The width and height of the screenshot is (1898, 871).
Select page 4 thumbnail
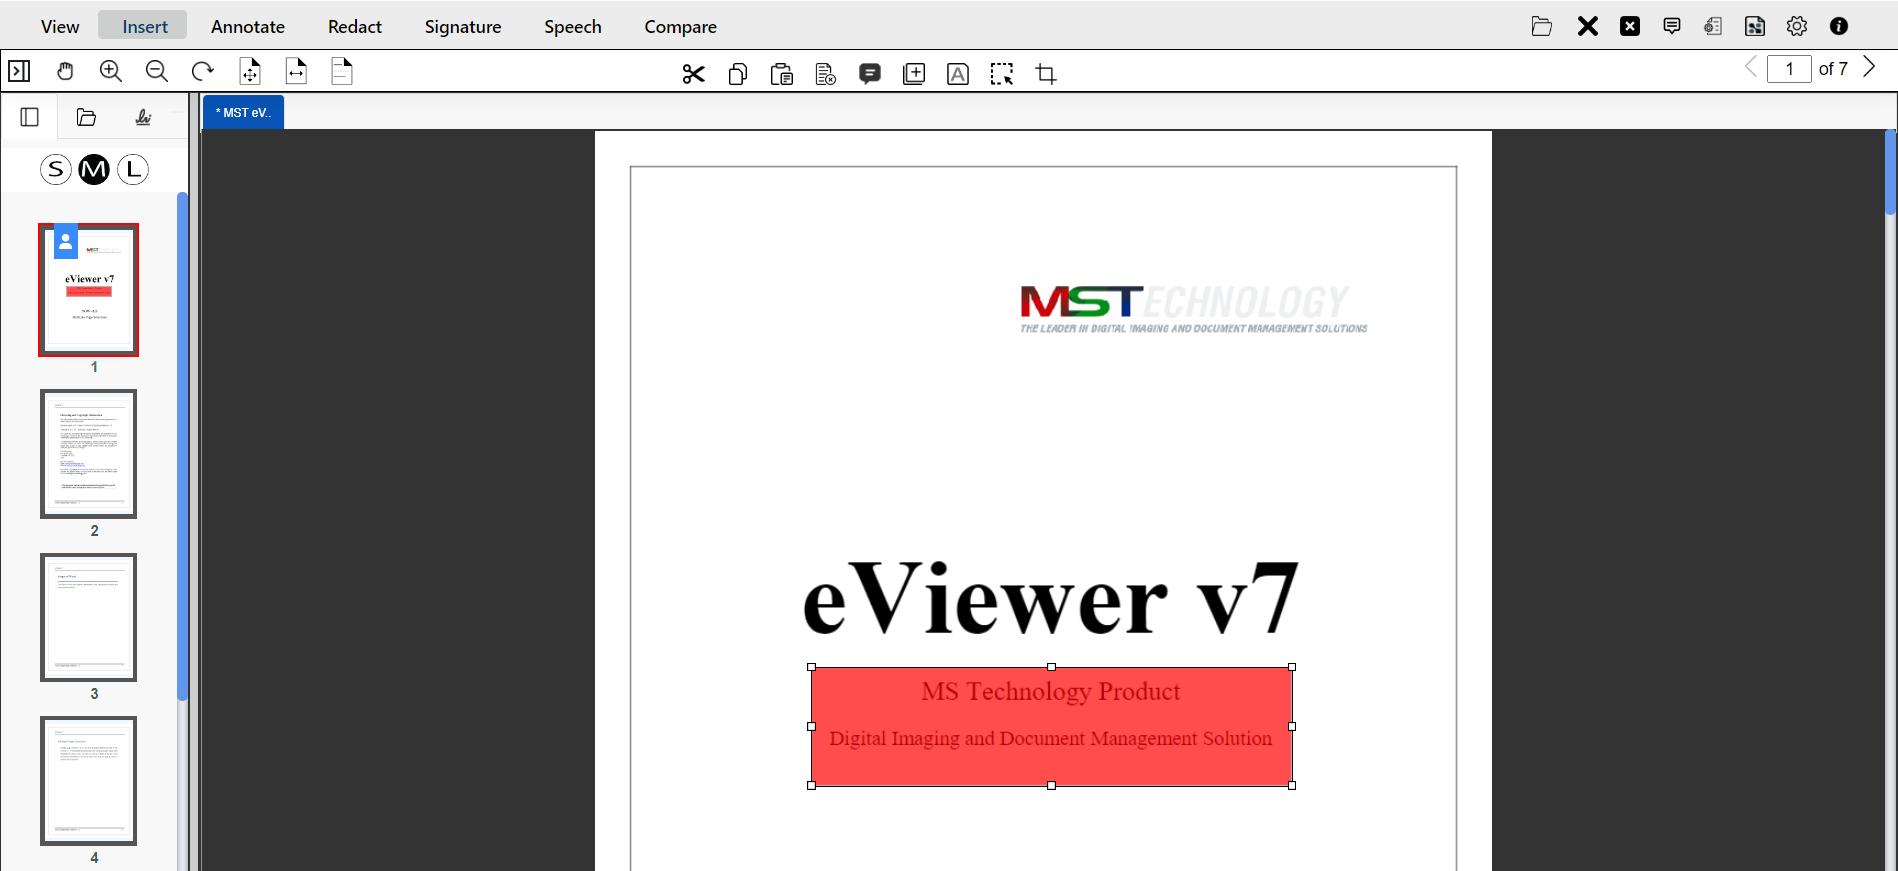(x=89, y=781)
